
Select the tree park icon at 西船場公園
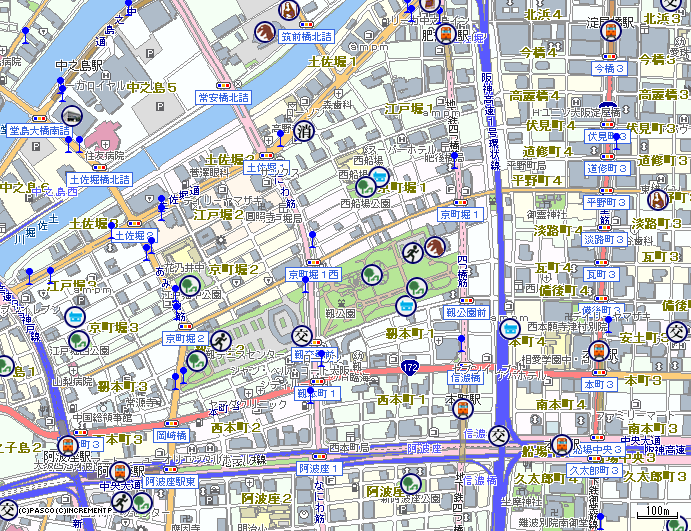click(367, 184)
